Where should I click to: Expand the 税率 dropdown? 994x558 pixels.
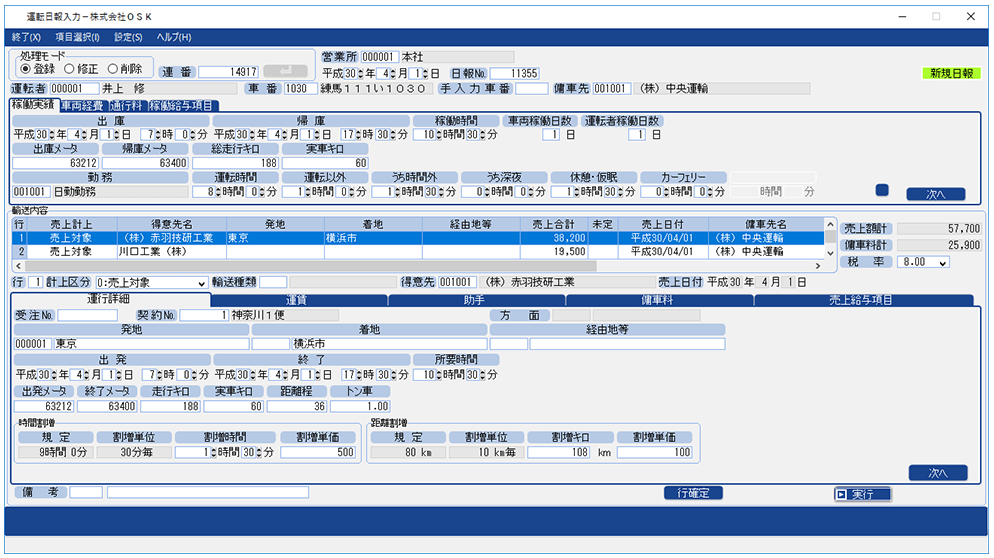pos(942,262)
